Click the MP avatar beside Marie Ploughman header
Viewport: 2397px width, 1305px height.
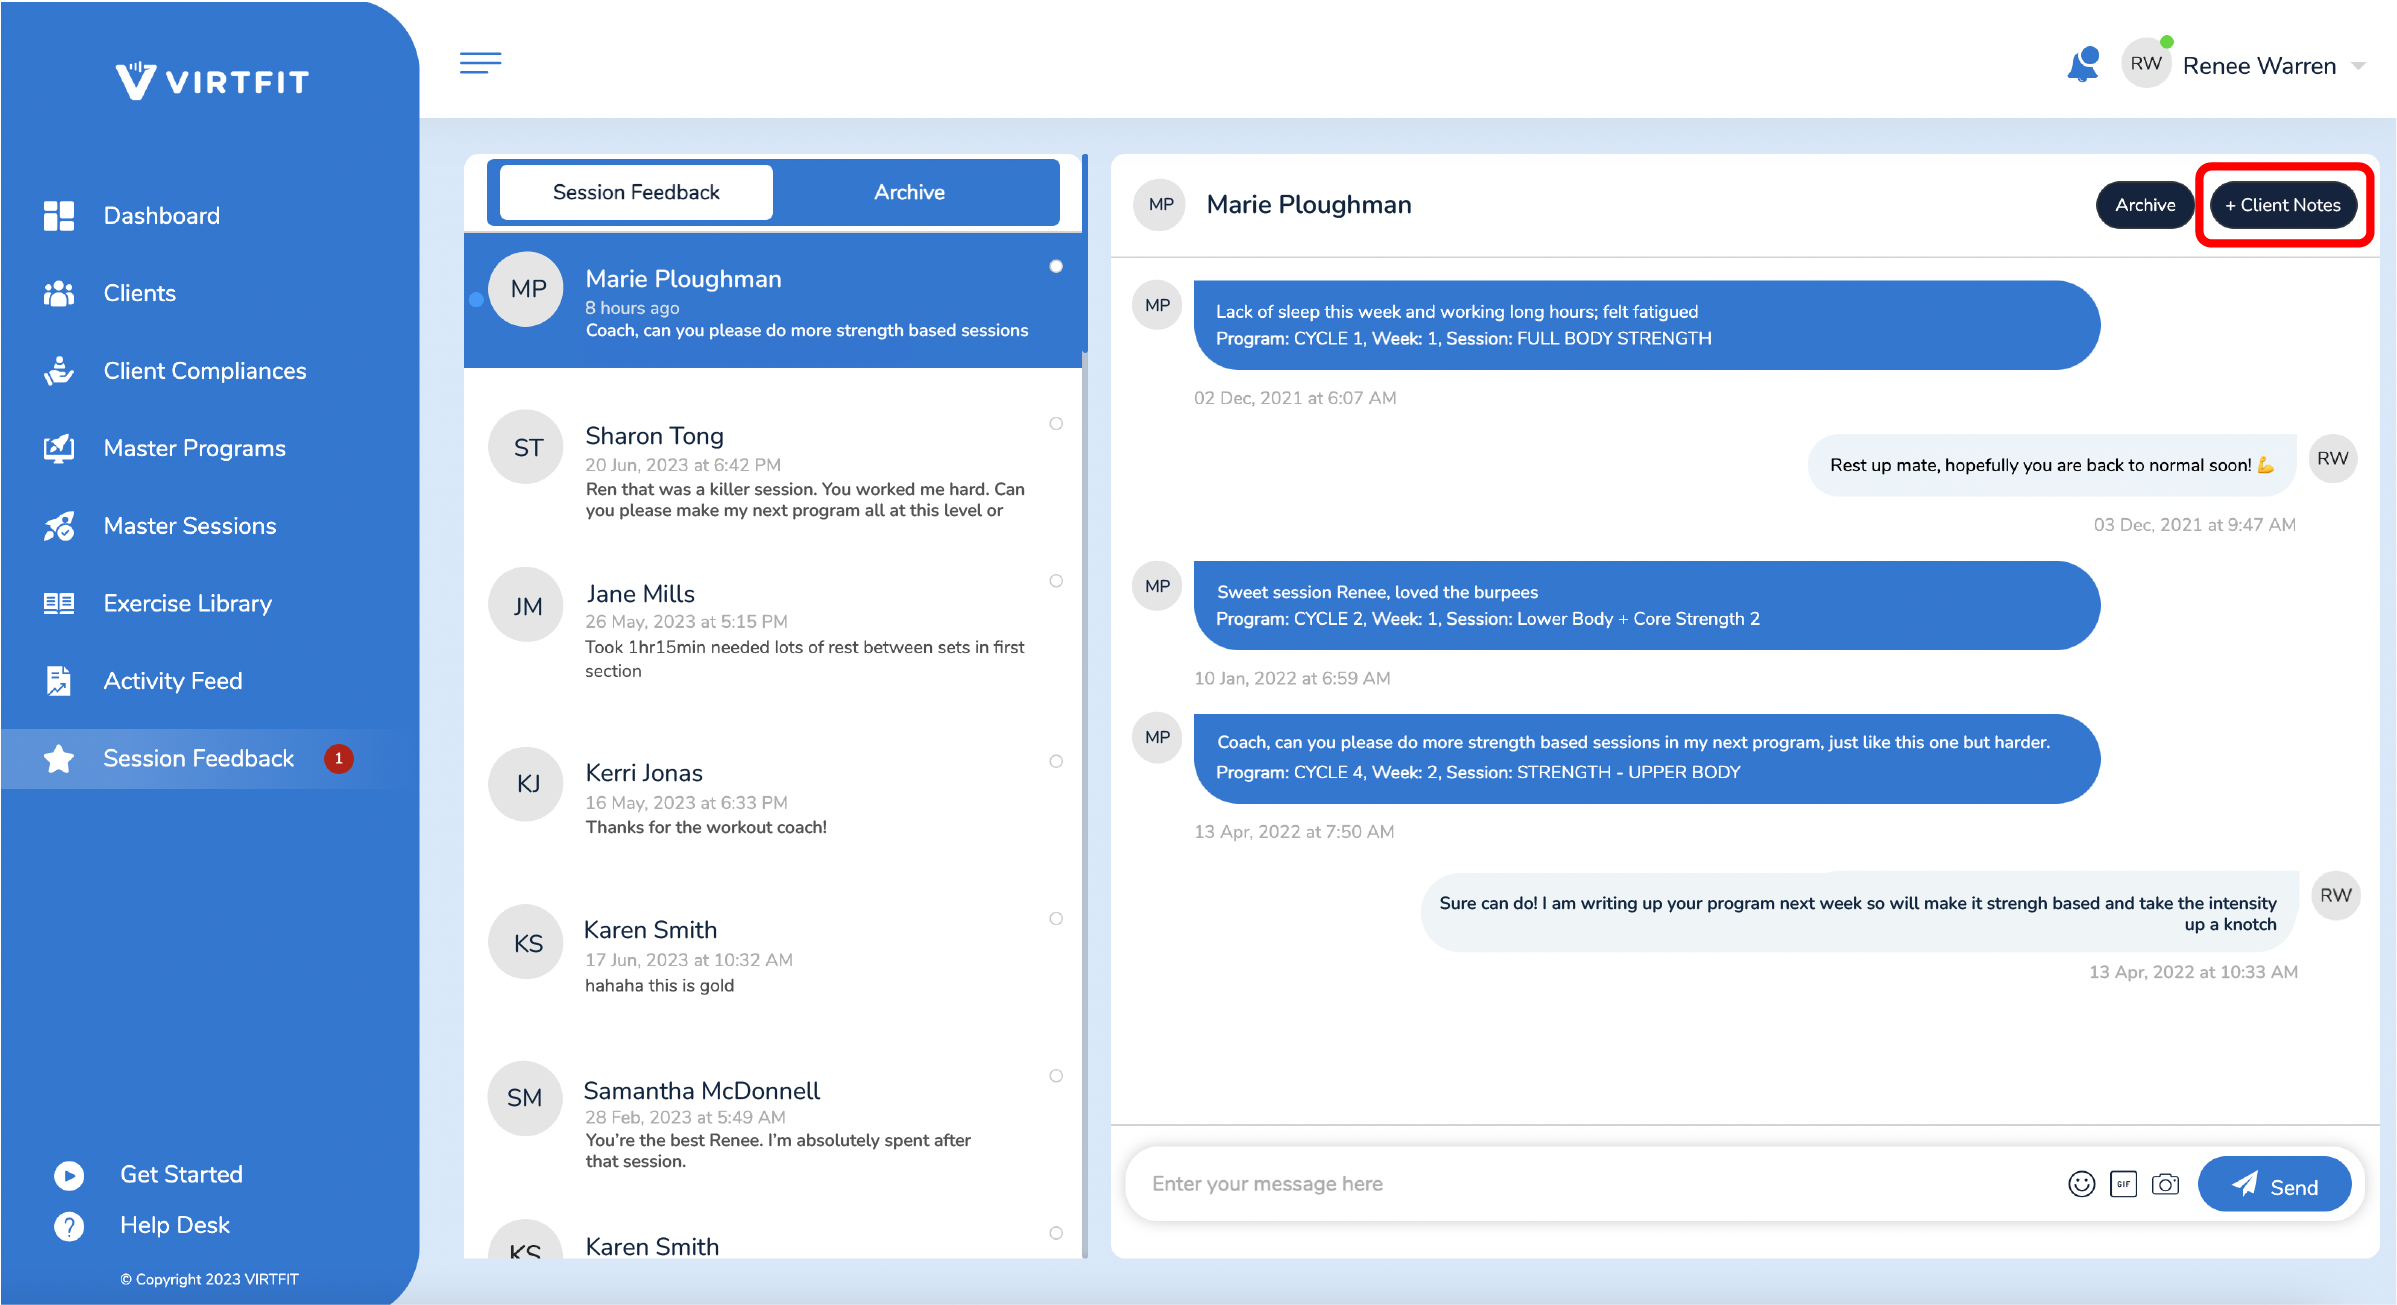coord(1160,204)
